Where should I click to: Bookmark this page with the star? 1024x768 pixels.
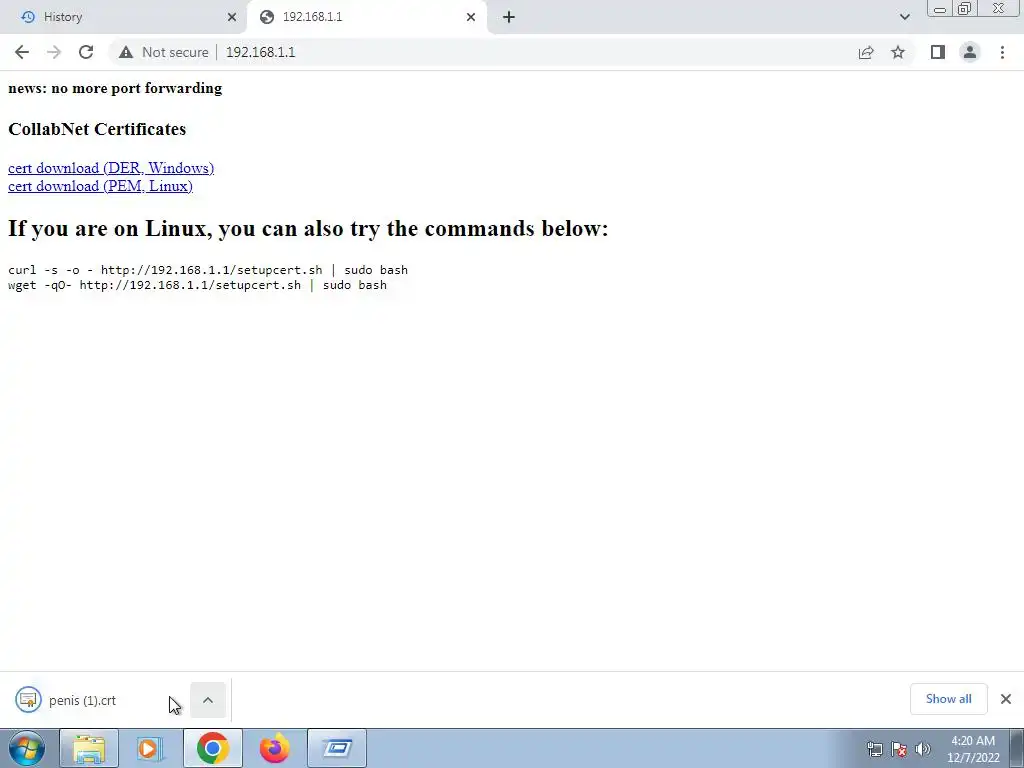[x=898, y=52]
